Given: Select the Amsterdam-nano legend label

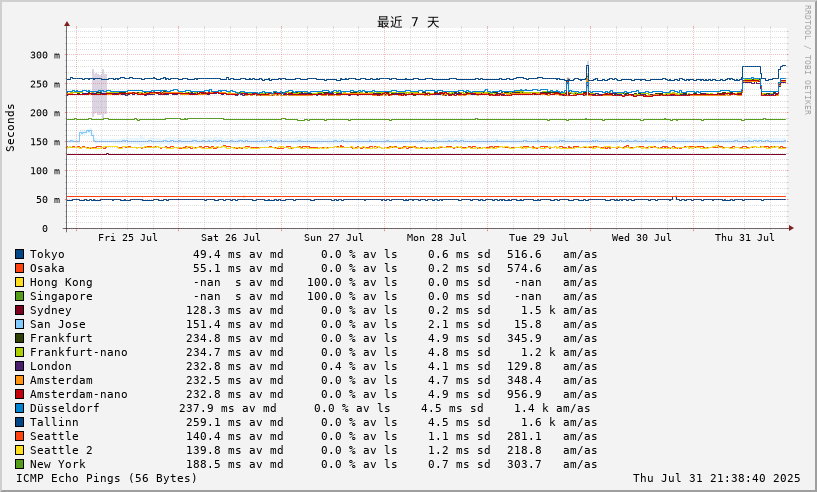Looking at the screenshot, I should pyautogui.click(x=79, y=395).
